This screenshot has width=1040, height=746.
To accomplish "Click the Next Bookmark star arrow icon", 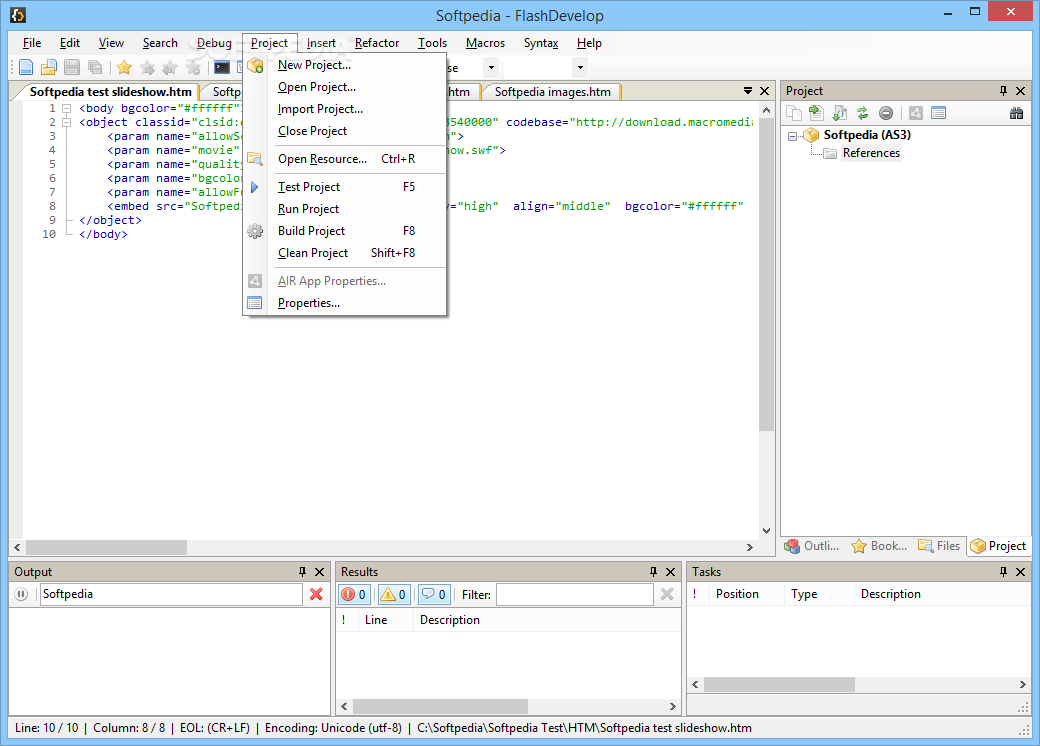I will (147, 67).
